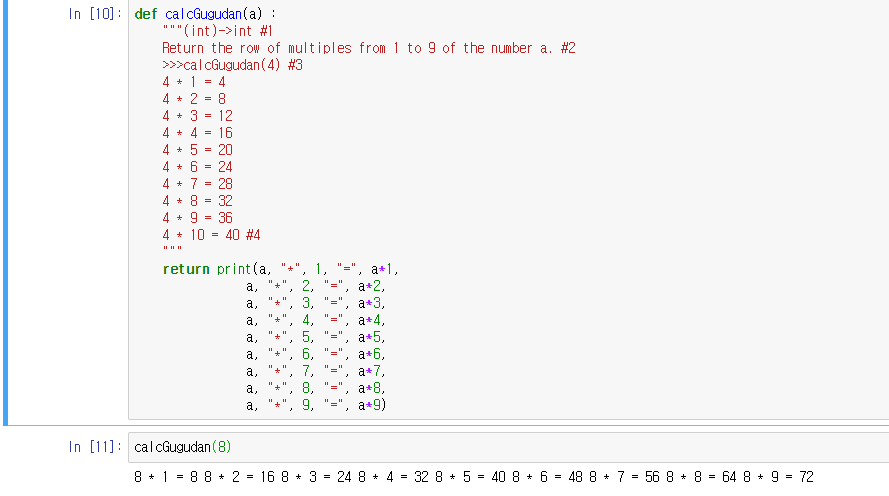Click docstring line '4 * 3 = 12'

click(x=197, y=116)
